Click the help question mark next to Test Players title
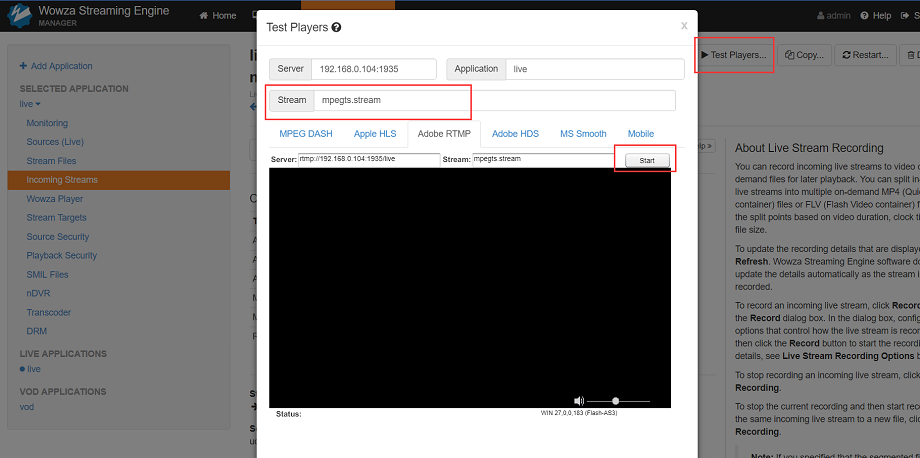 pos(337,28)
